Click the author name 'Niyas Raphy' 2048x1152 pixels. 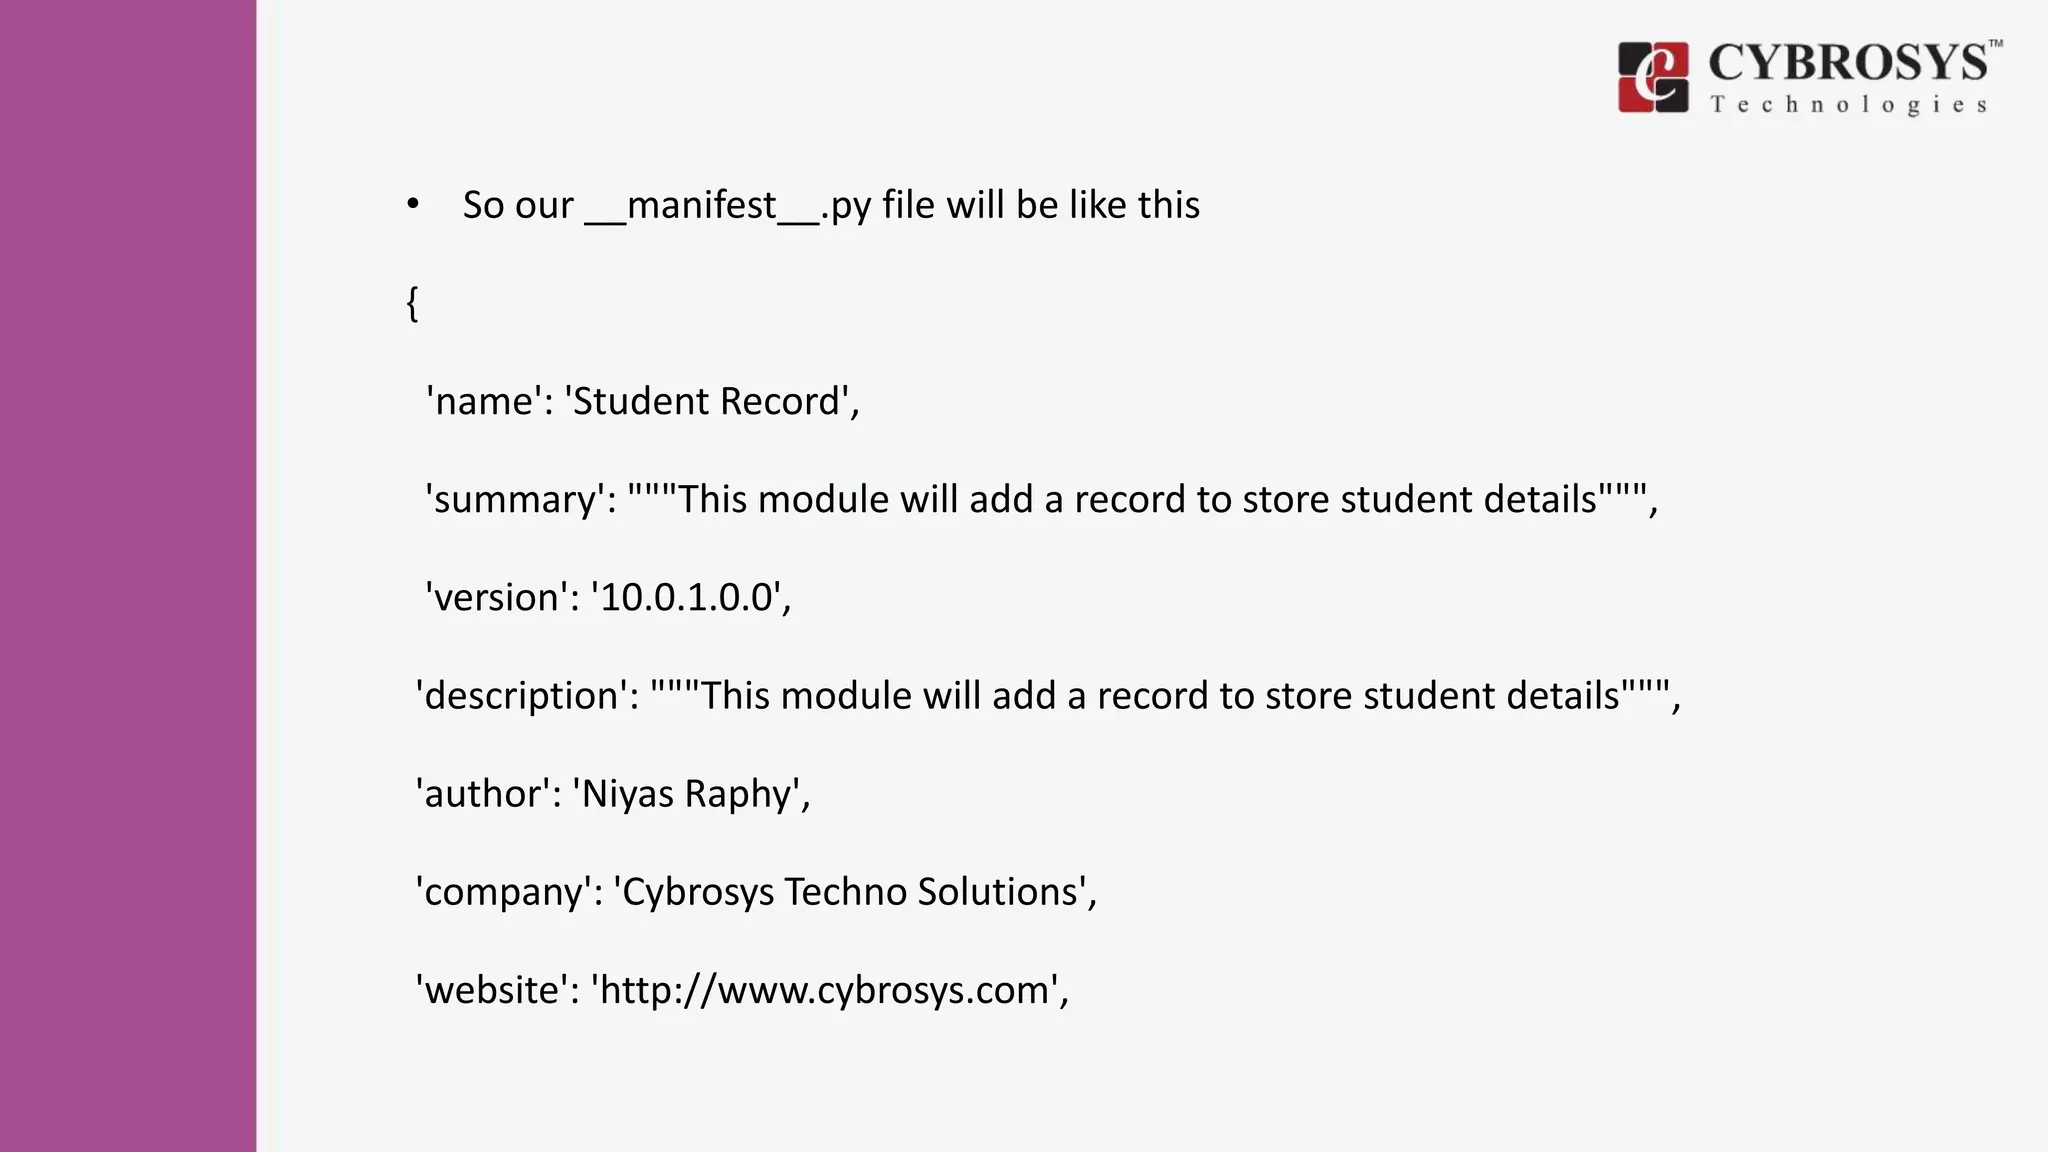pyautogui.click(x=687, y=793)
